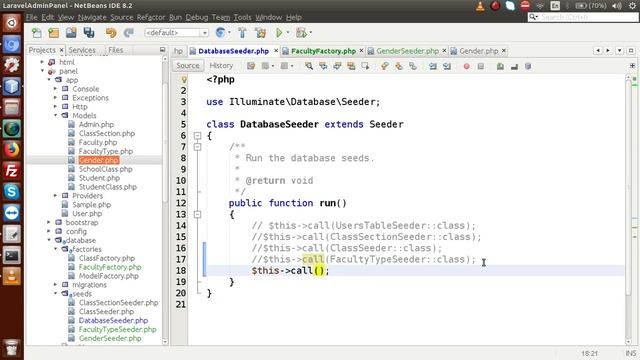Screen dimensions: 640x360
Task: Switch to the GenderSeeder.php tab
Action: (407, 51)
